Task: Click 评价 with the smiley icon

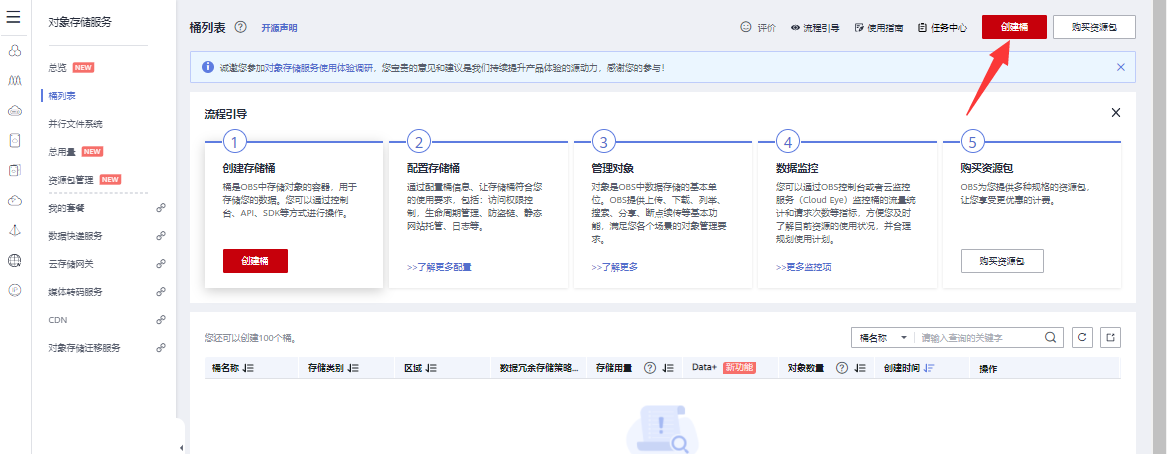Action: [x=758, y=28]
